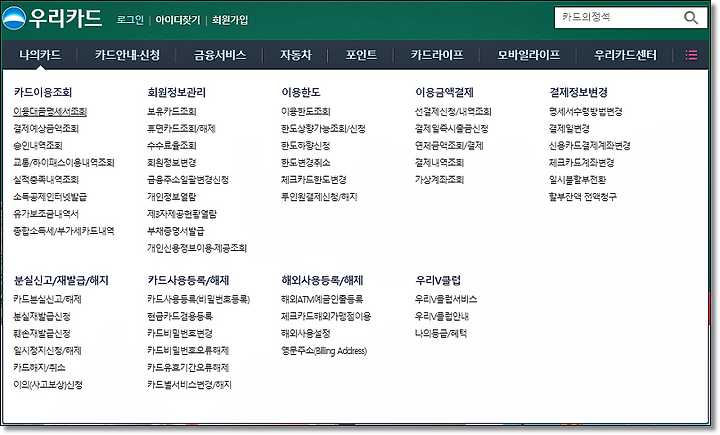Screen dimensions: 720x435
Task: Open 소득공제인터넷발급
Action: (x=50, y=197)
